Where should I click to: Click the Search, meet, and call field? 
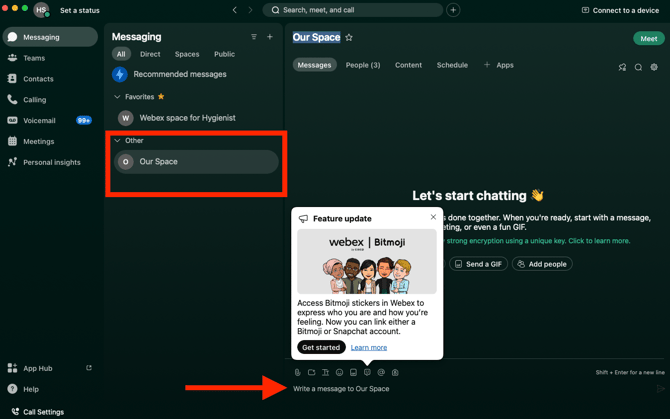(x=353, y=10)
